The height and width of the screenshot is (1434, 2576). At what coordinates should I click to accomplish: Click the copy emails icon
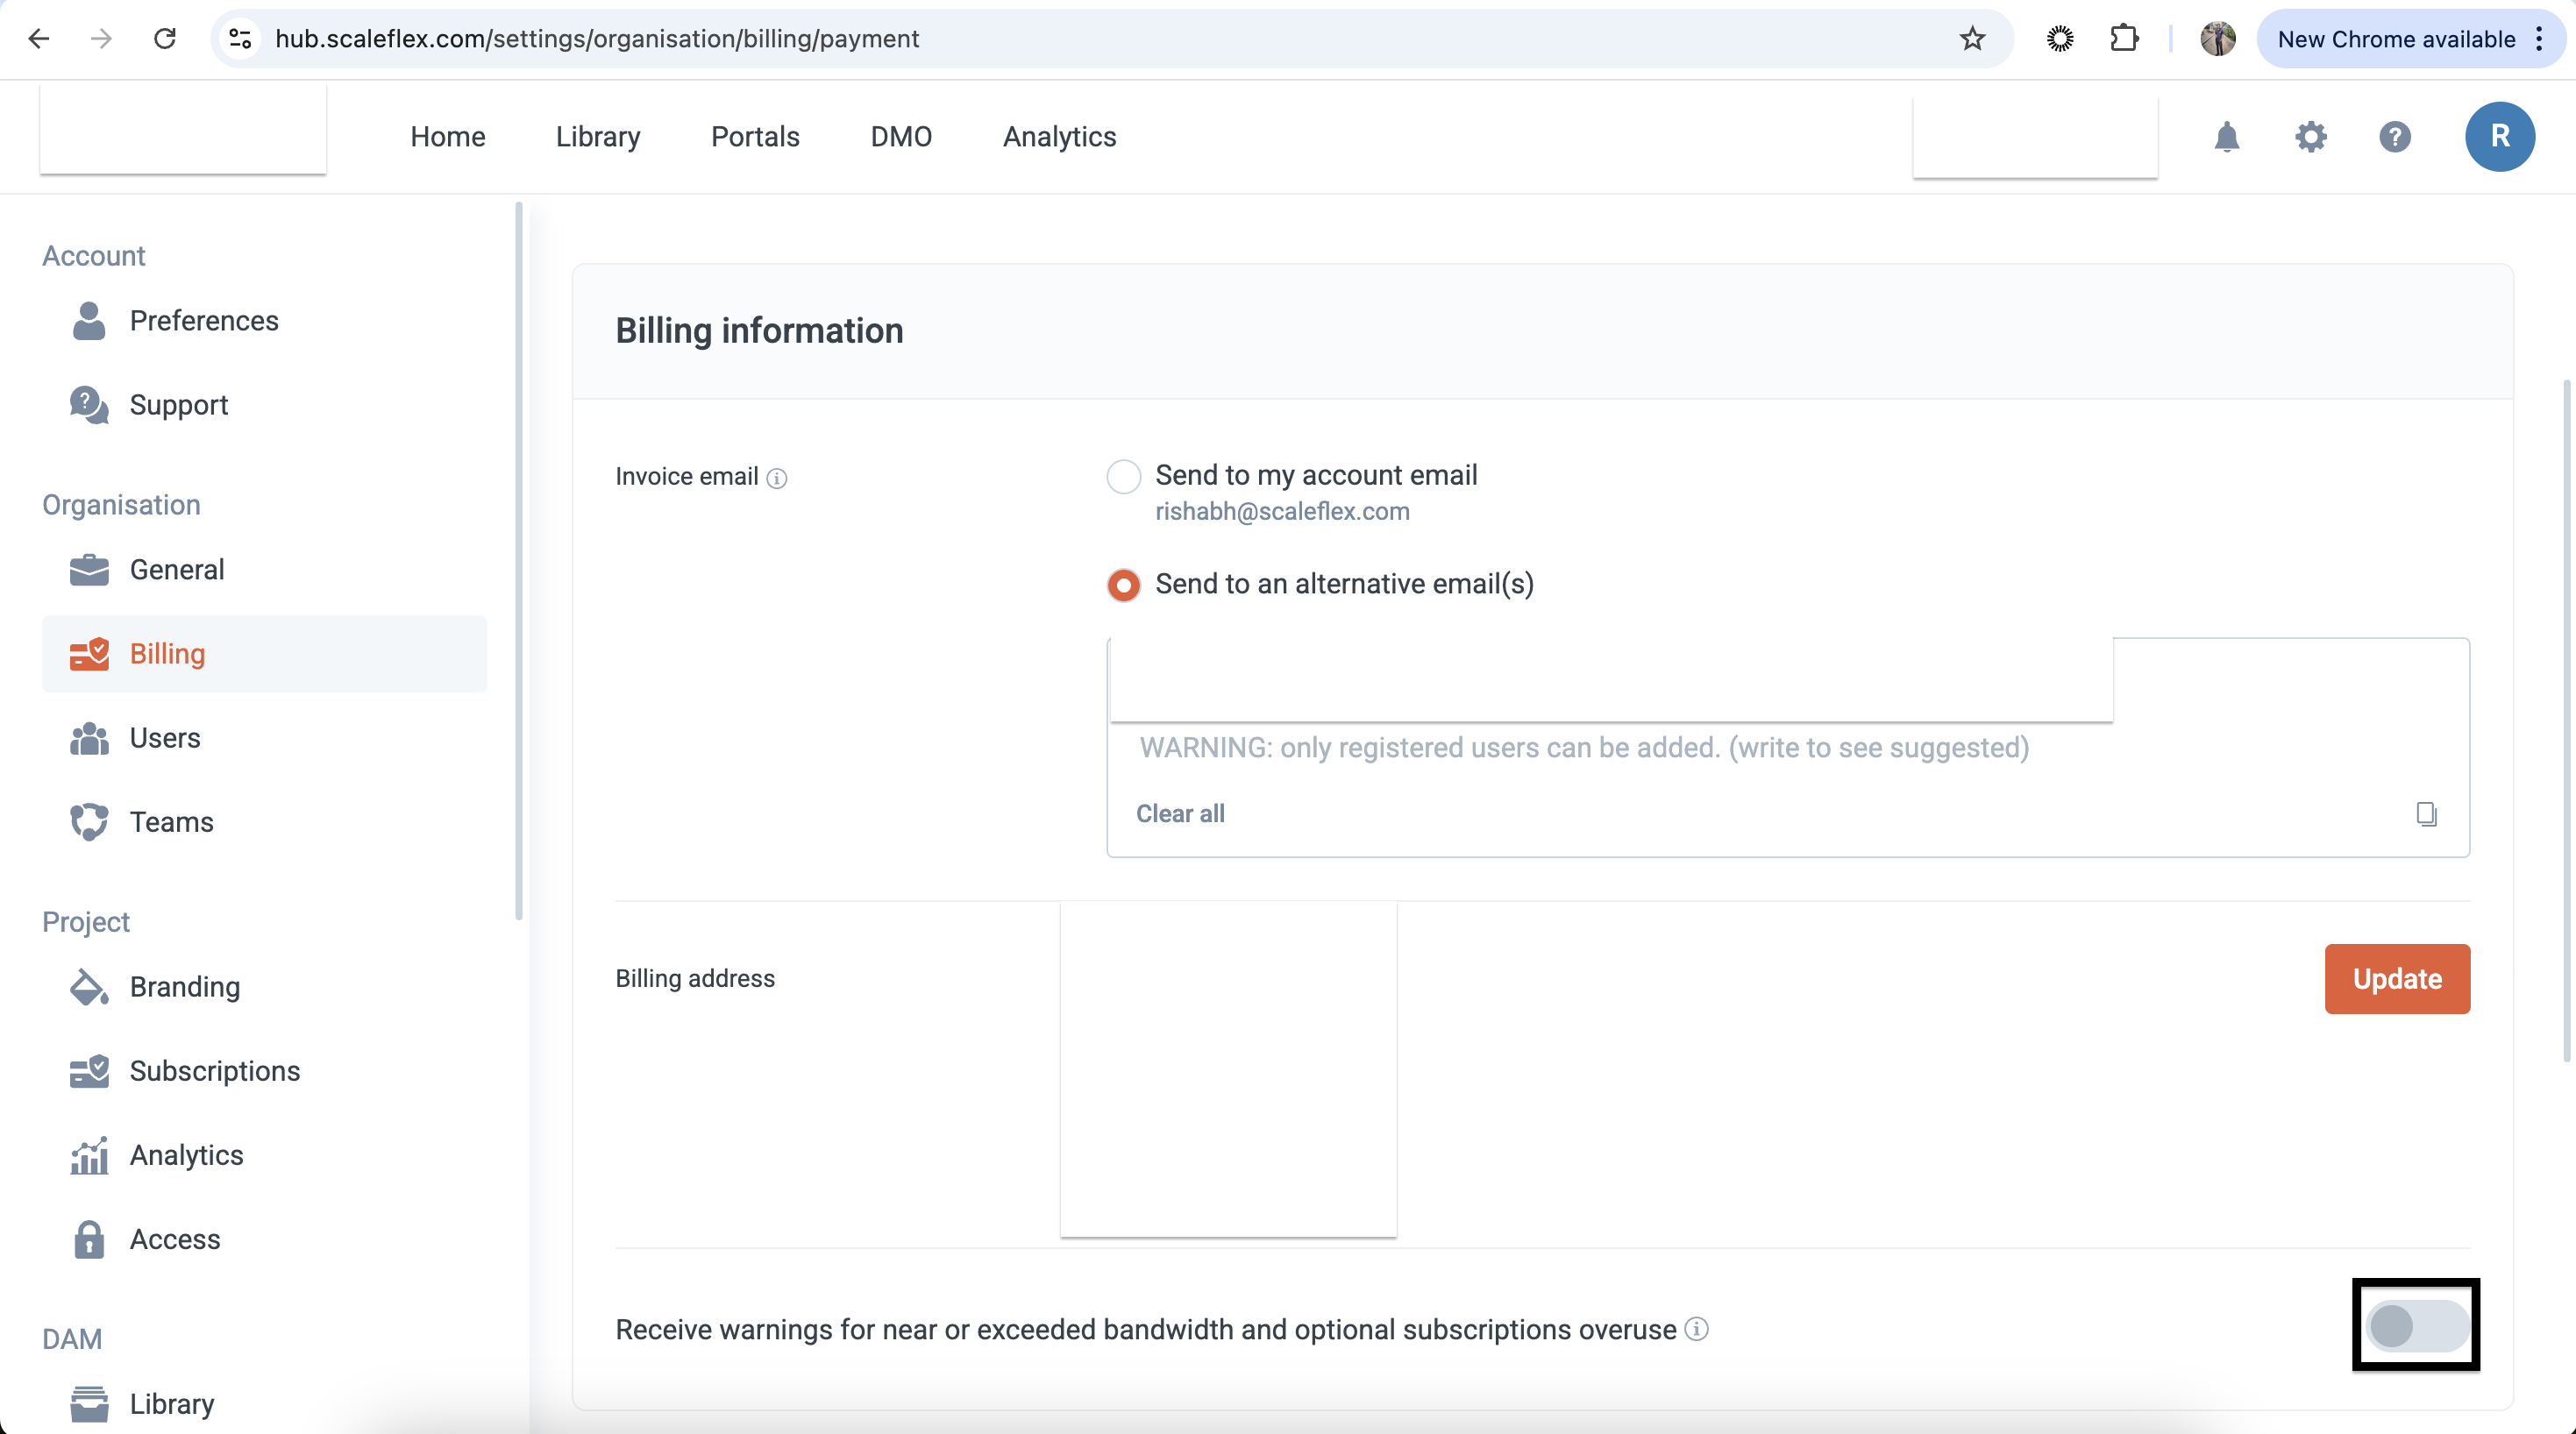(2426, 814)
